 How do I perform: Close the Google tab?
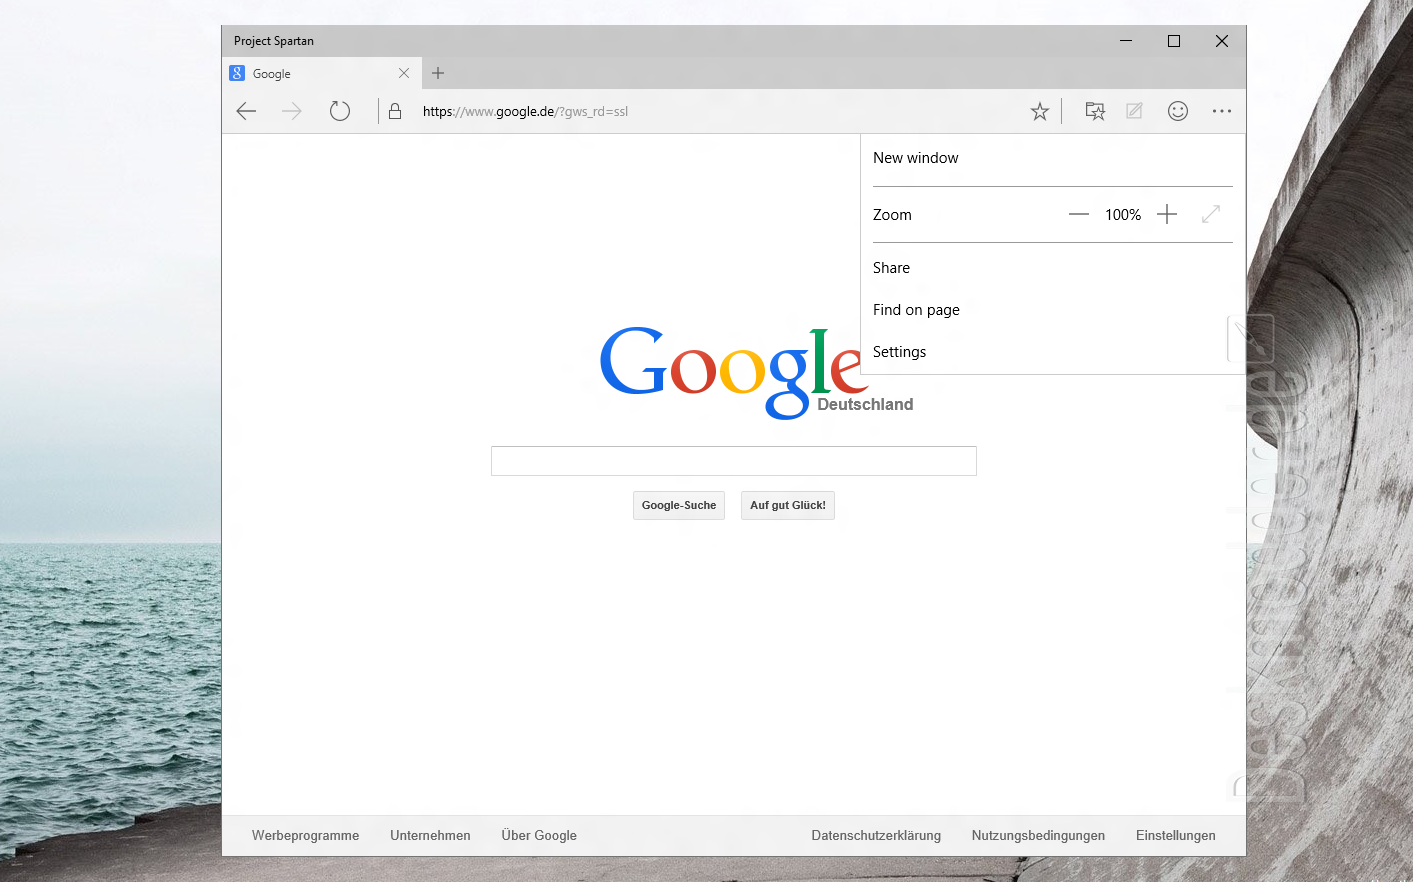[404, 73]
